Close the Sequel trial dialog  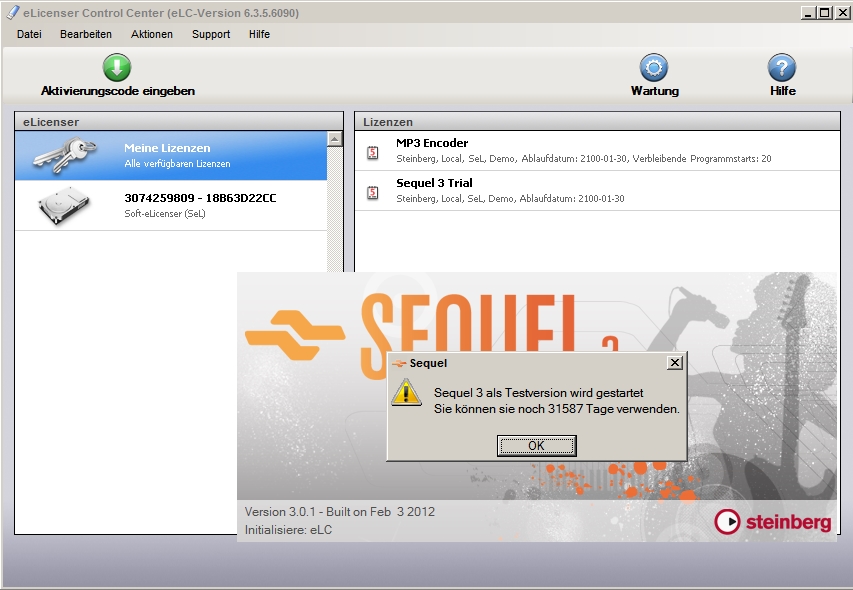[675, 363]
